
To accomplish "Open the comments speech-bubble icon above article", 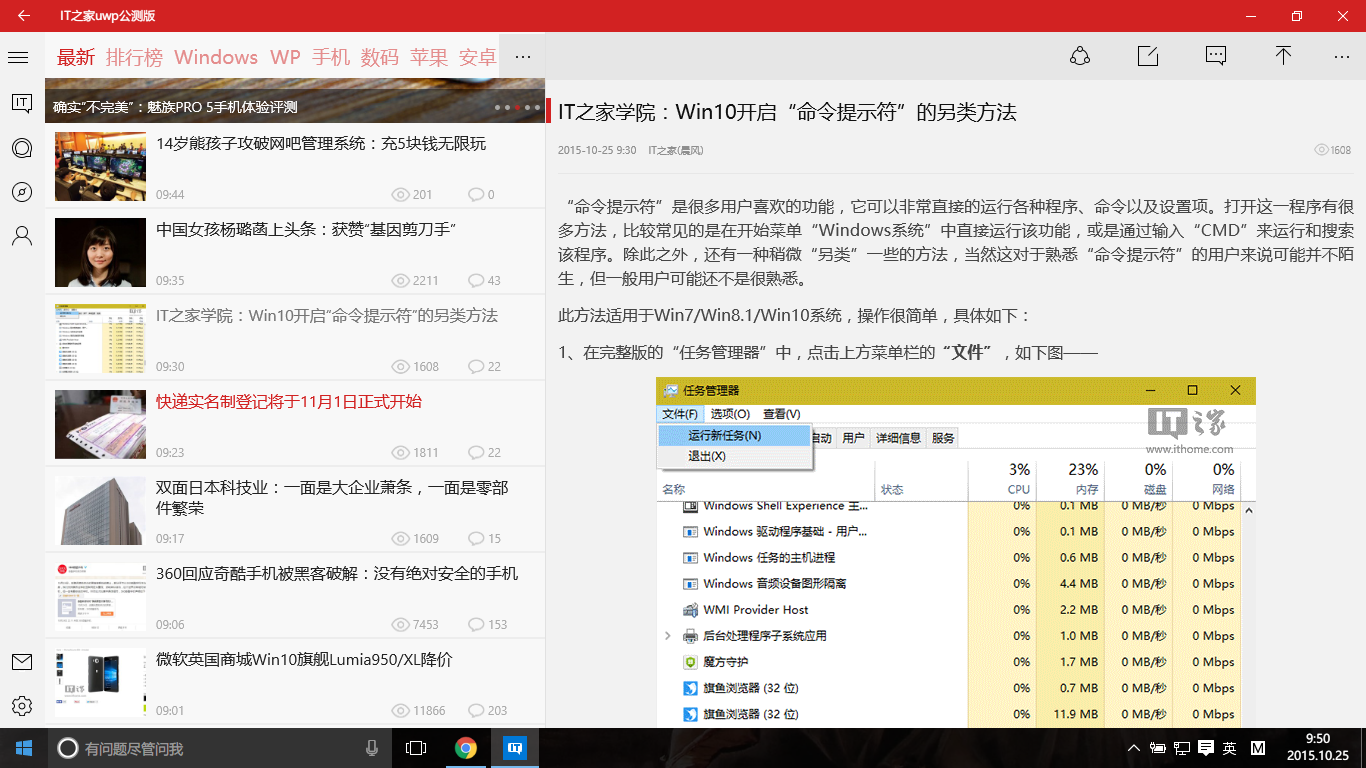I will [1216, 56].
